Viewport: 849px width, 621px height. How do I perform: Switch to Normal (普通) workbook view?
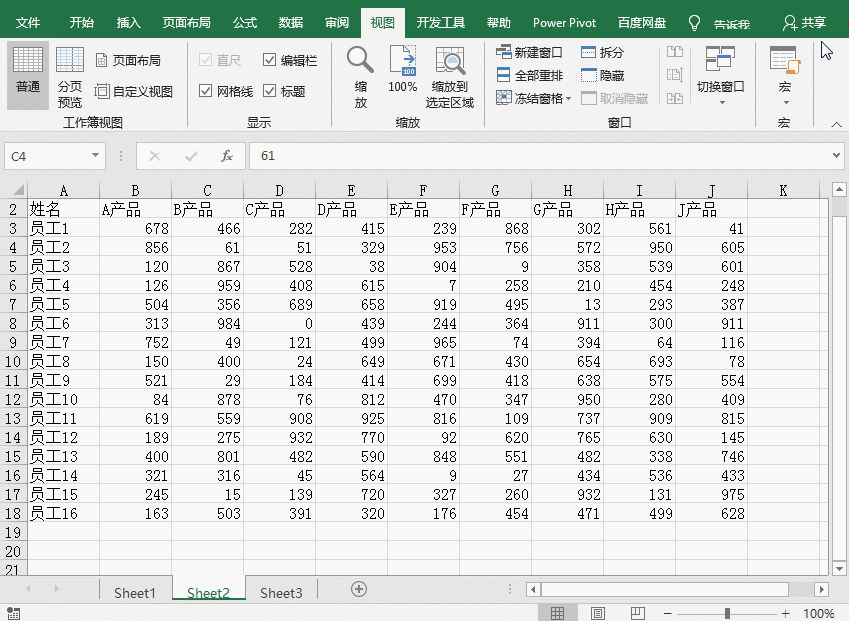pyautogui.click(x=28, y=75)
